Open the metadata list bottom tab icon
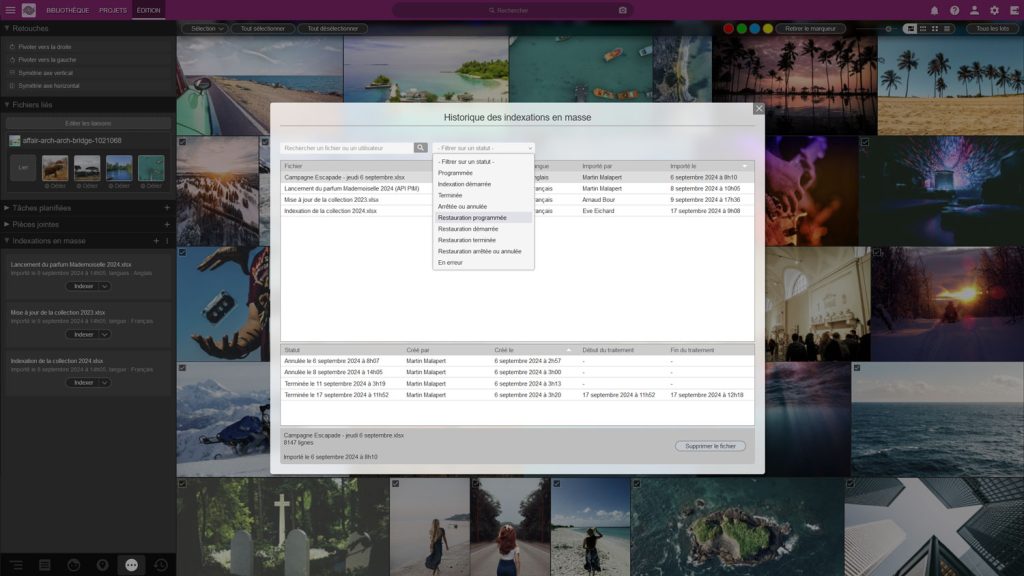Viewport: 1024px width, 576px height. pos(44,565)
